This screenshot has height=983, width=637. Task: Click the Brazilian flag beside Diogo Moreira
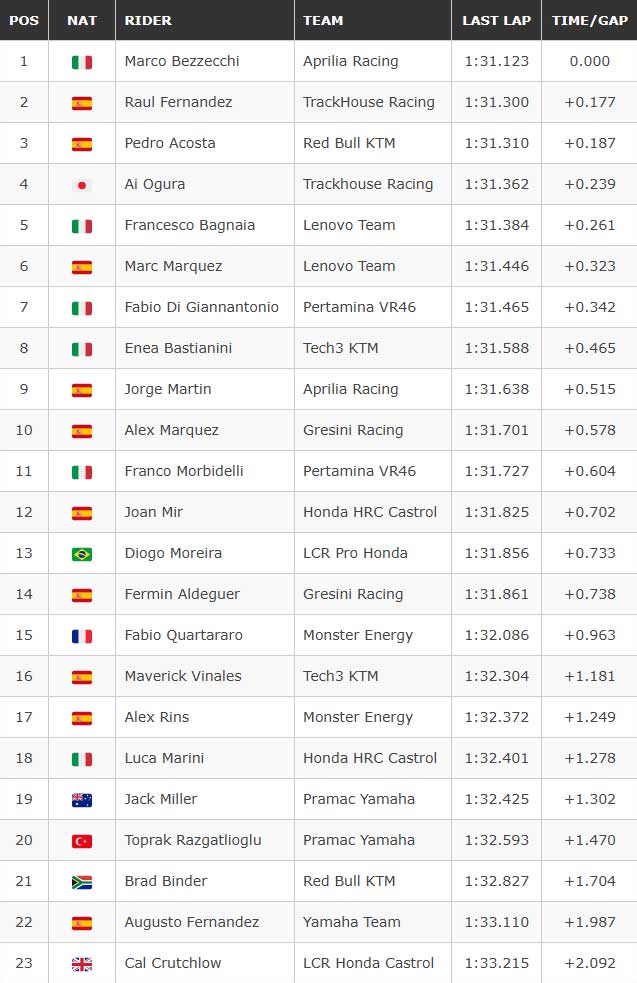point(82,554)
